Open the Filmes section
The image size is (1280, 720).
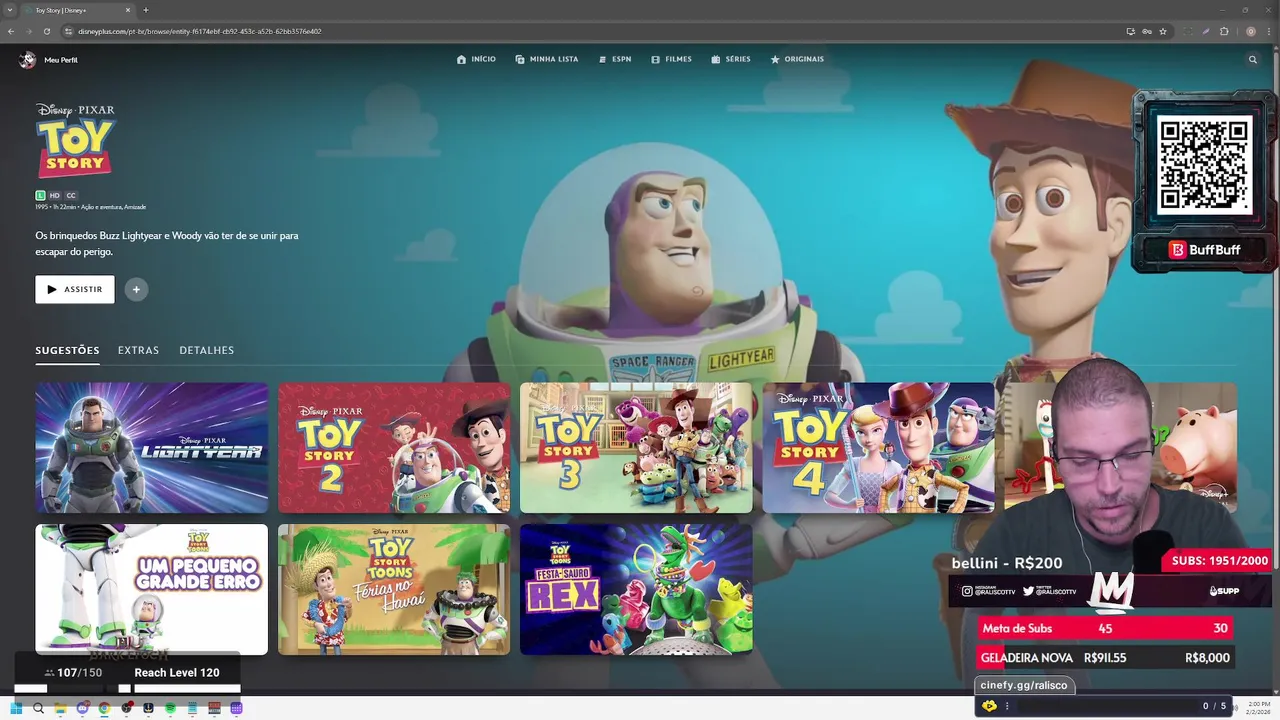tap(671, 60)
